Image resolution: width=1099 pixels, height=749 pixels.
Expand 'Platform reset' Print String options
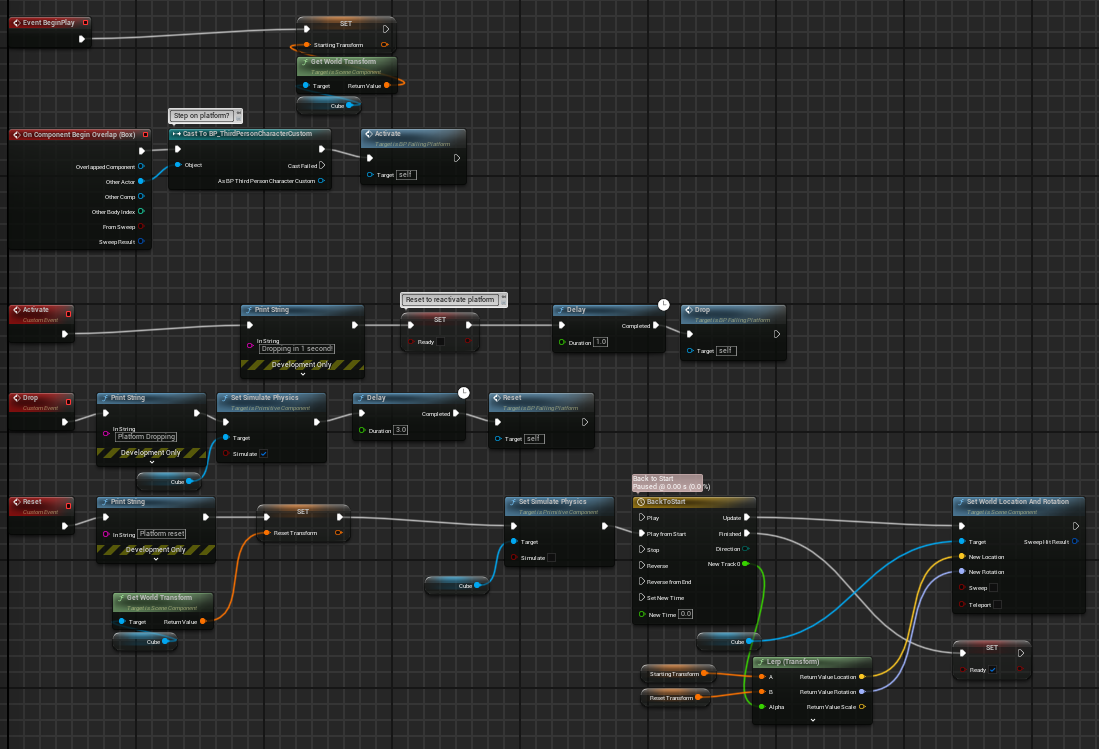156,559
